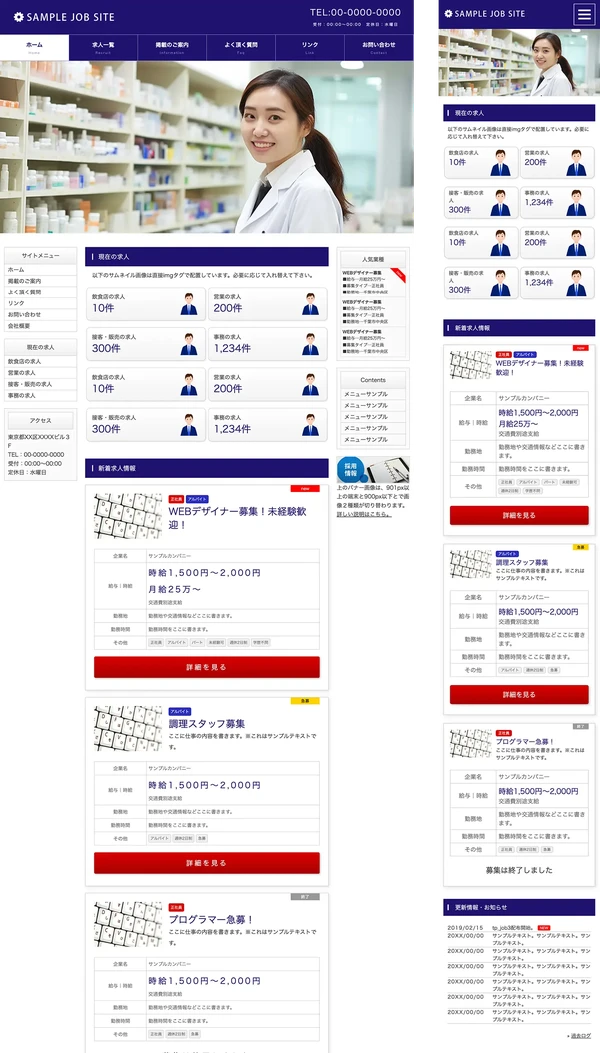600x1053 pixels.
Task: Click the keyboard thumbnail of desktop WEBデザイナー job
Action: coord(128,516)
